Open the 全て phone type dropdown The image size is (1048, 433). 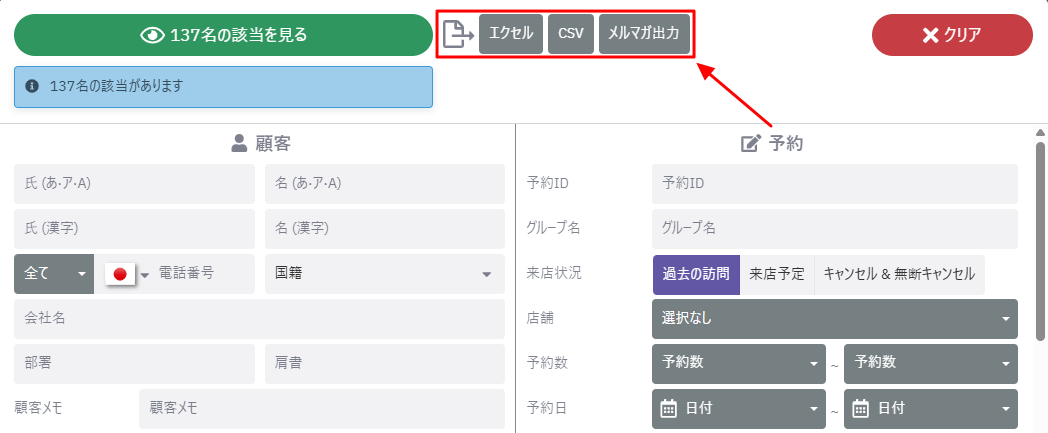coord(54,273)
